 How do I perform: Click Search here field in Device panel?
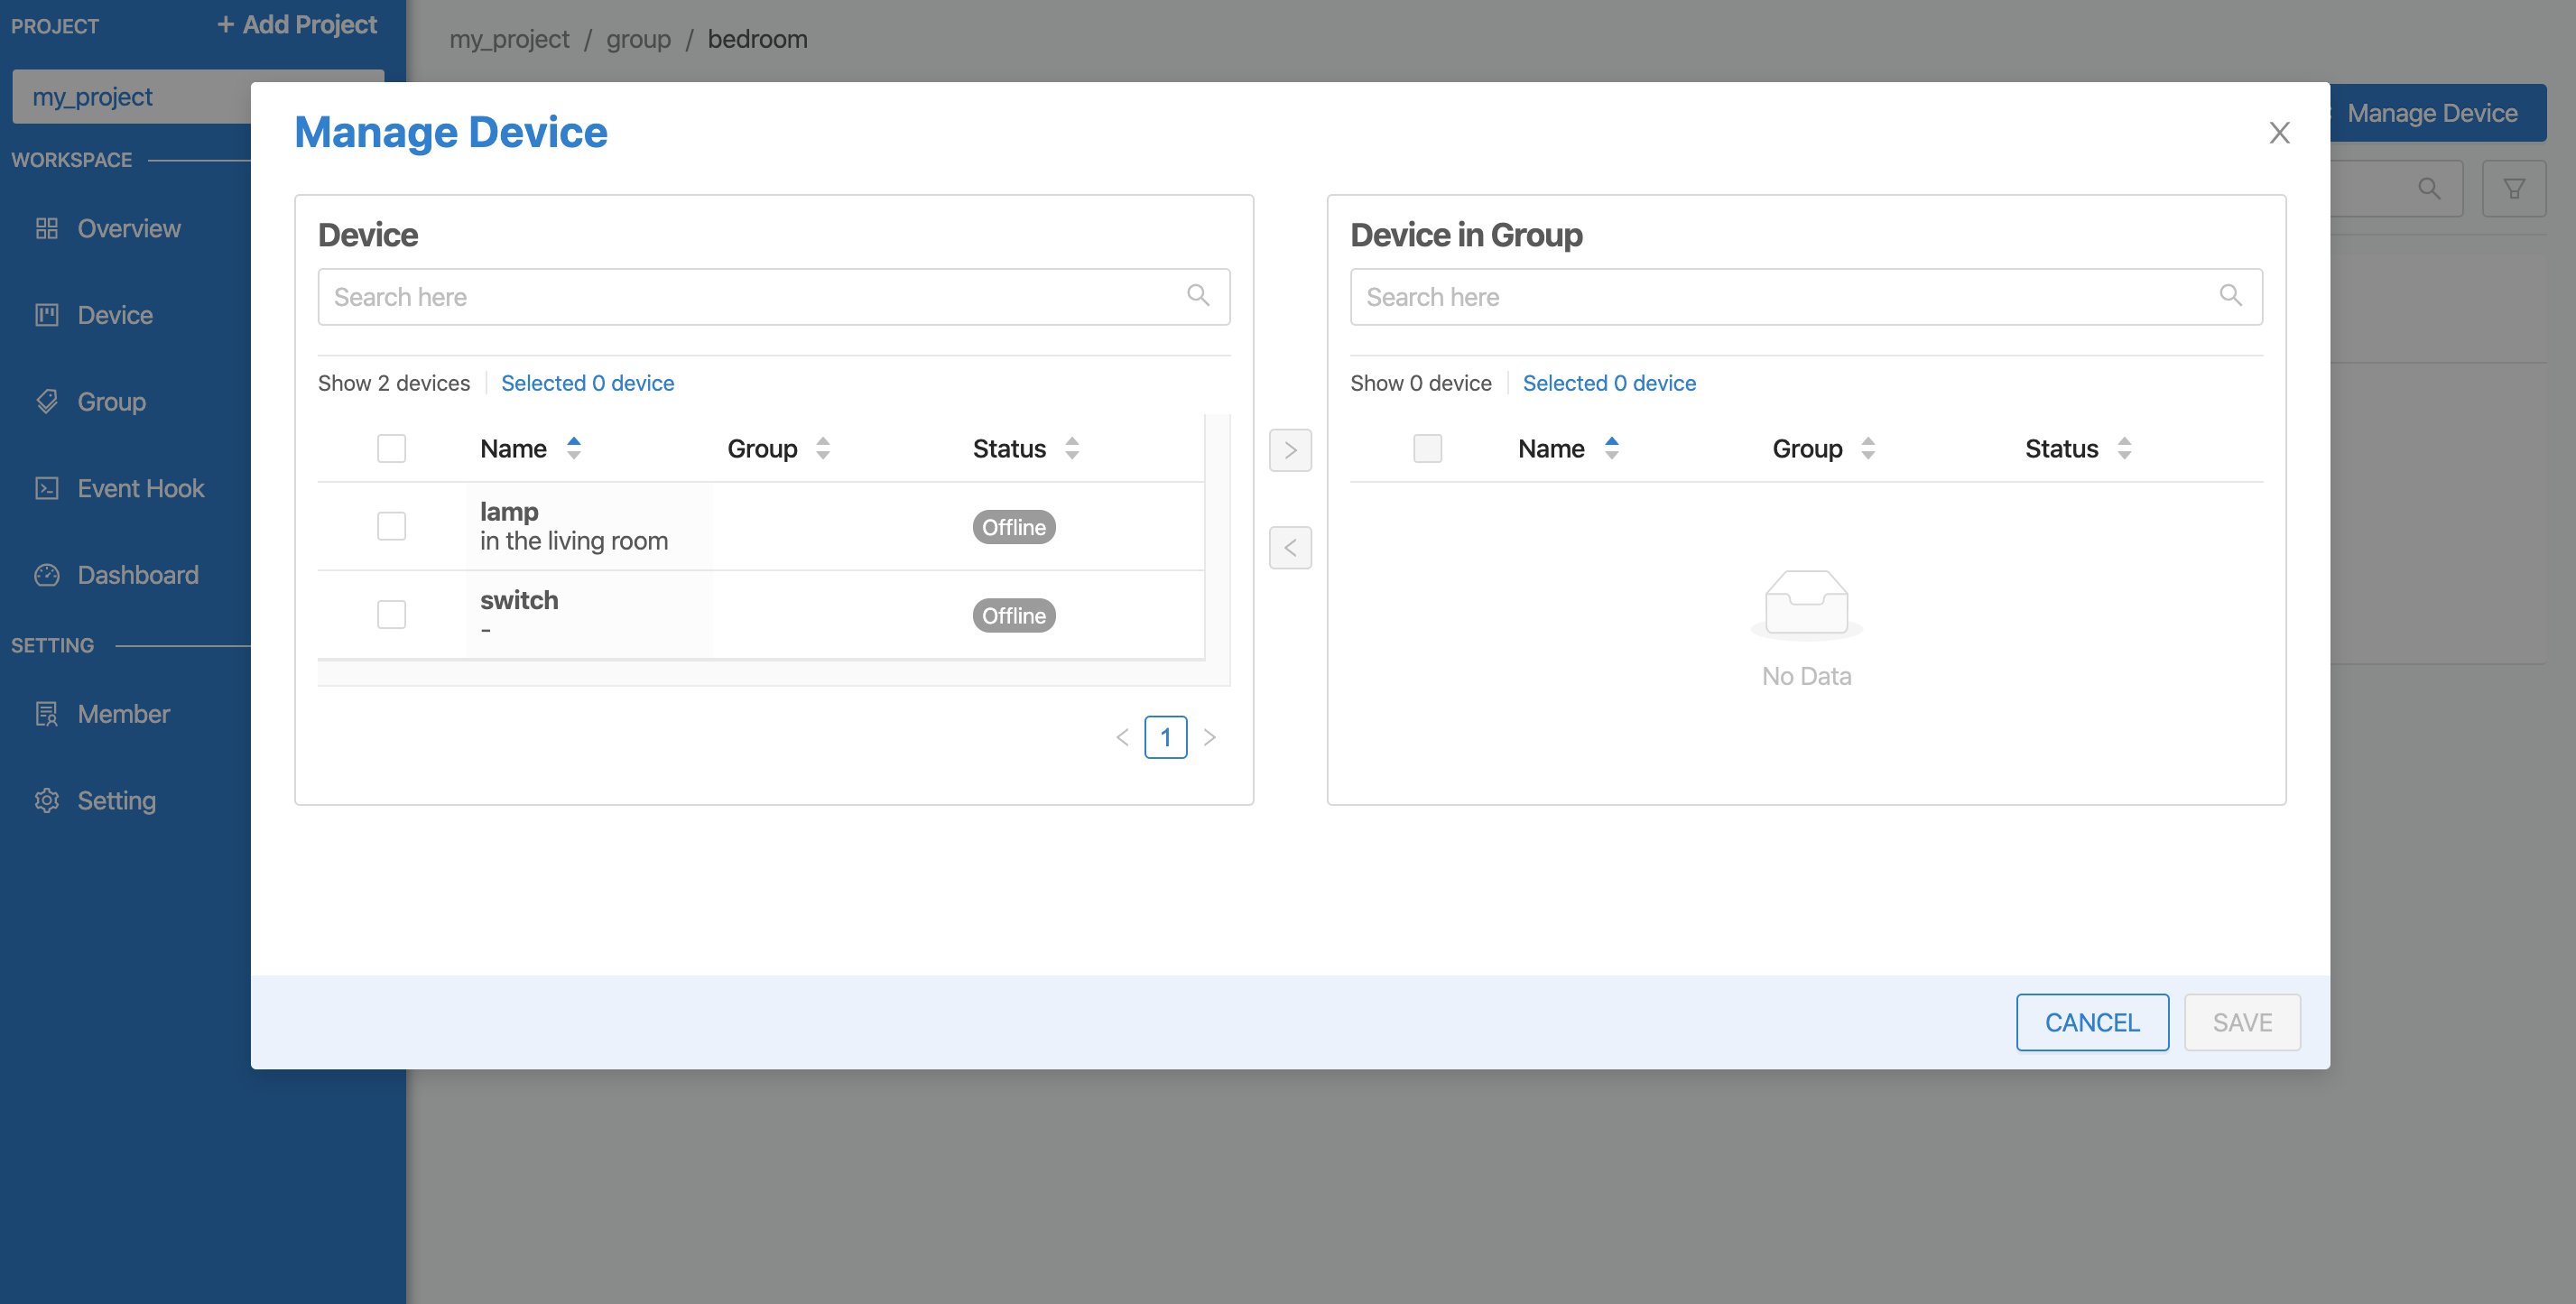click(x=773, y=296)
